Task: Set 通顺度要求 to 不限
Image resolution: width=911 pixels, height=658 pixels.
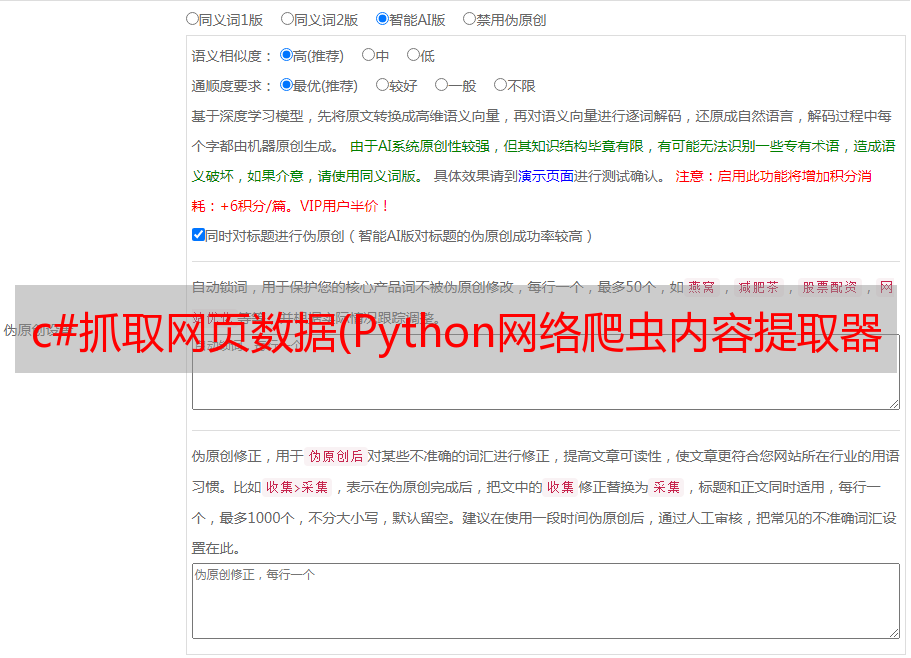Action: tap(500, 85)
